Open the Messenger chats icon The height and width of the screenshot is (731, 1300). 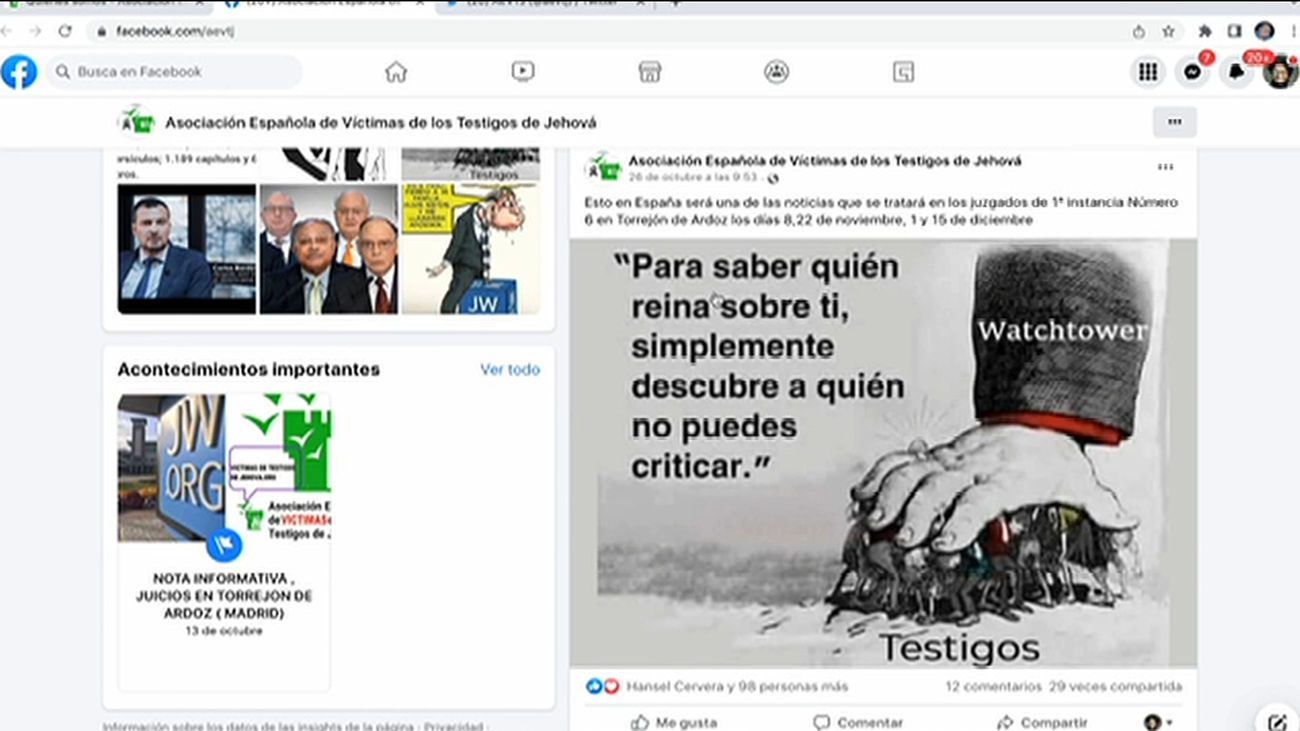(x=1192, y=72)
